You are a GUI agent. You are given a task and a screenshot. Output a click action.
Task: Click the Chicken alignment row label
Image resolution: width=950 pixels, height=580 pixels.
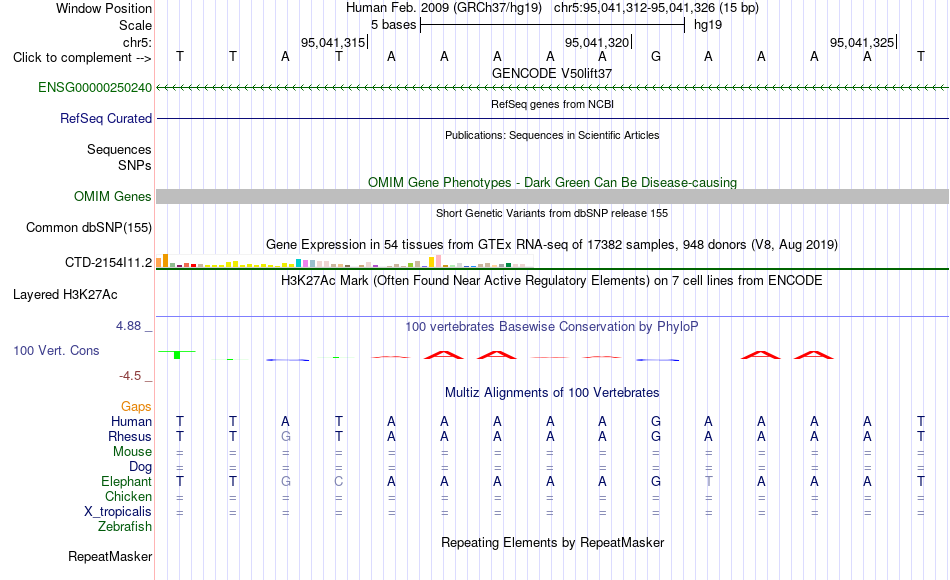tap(128, 496)
